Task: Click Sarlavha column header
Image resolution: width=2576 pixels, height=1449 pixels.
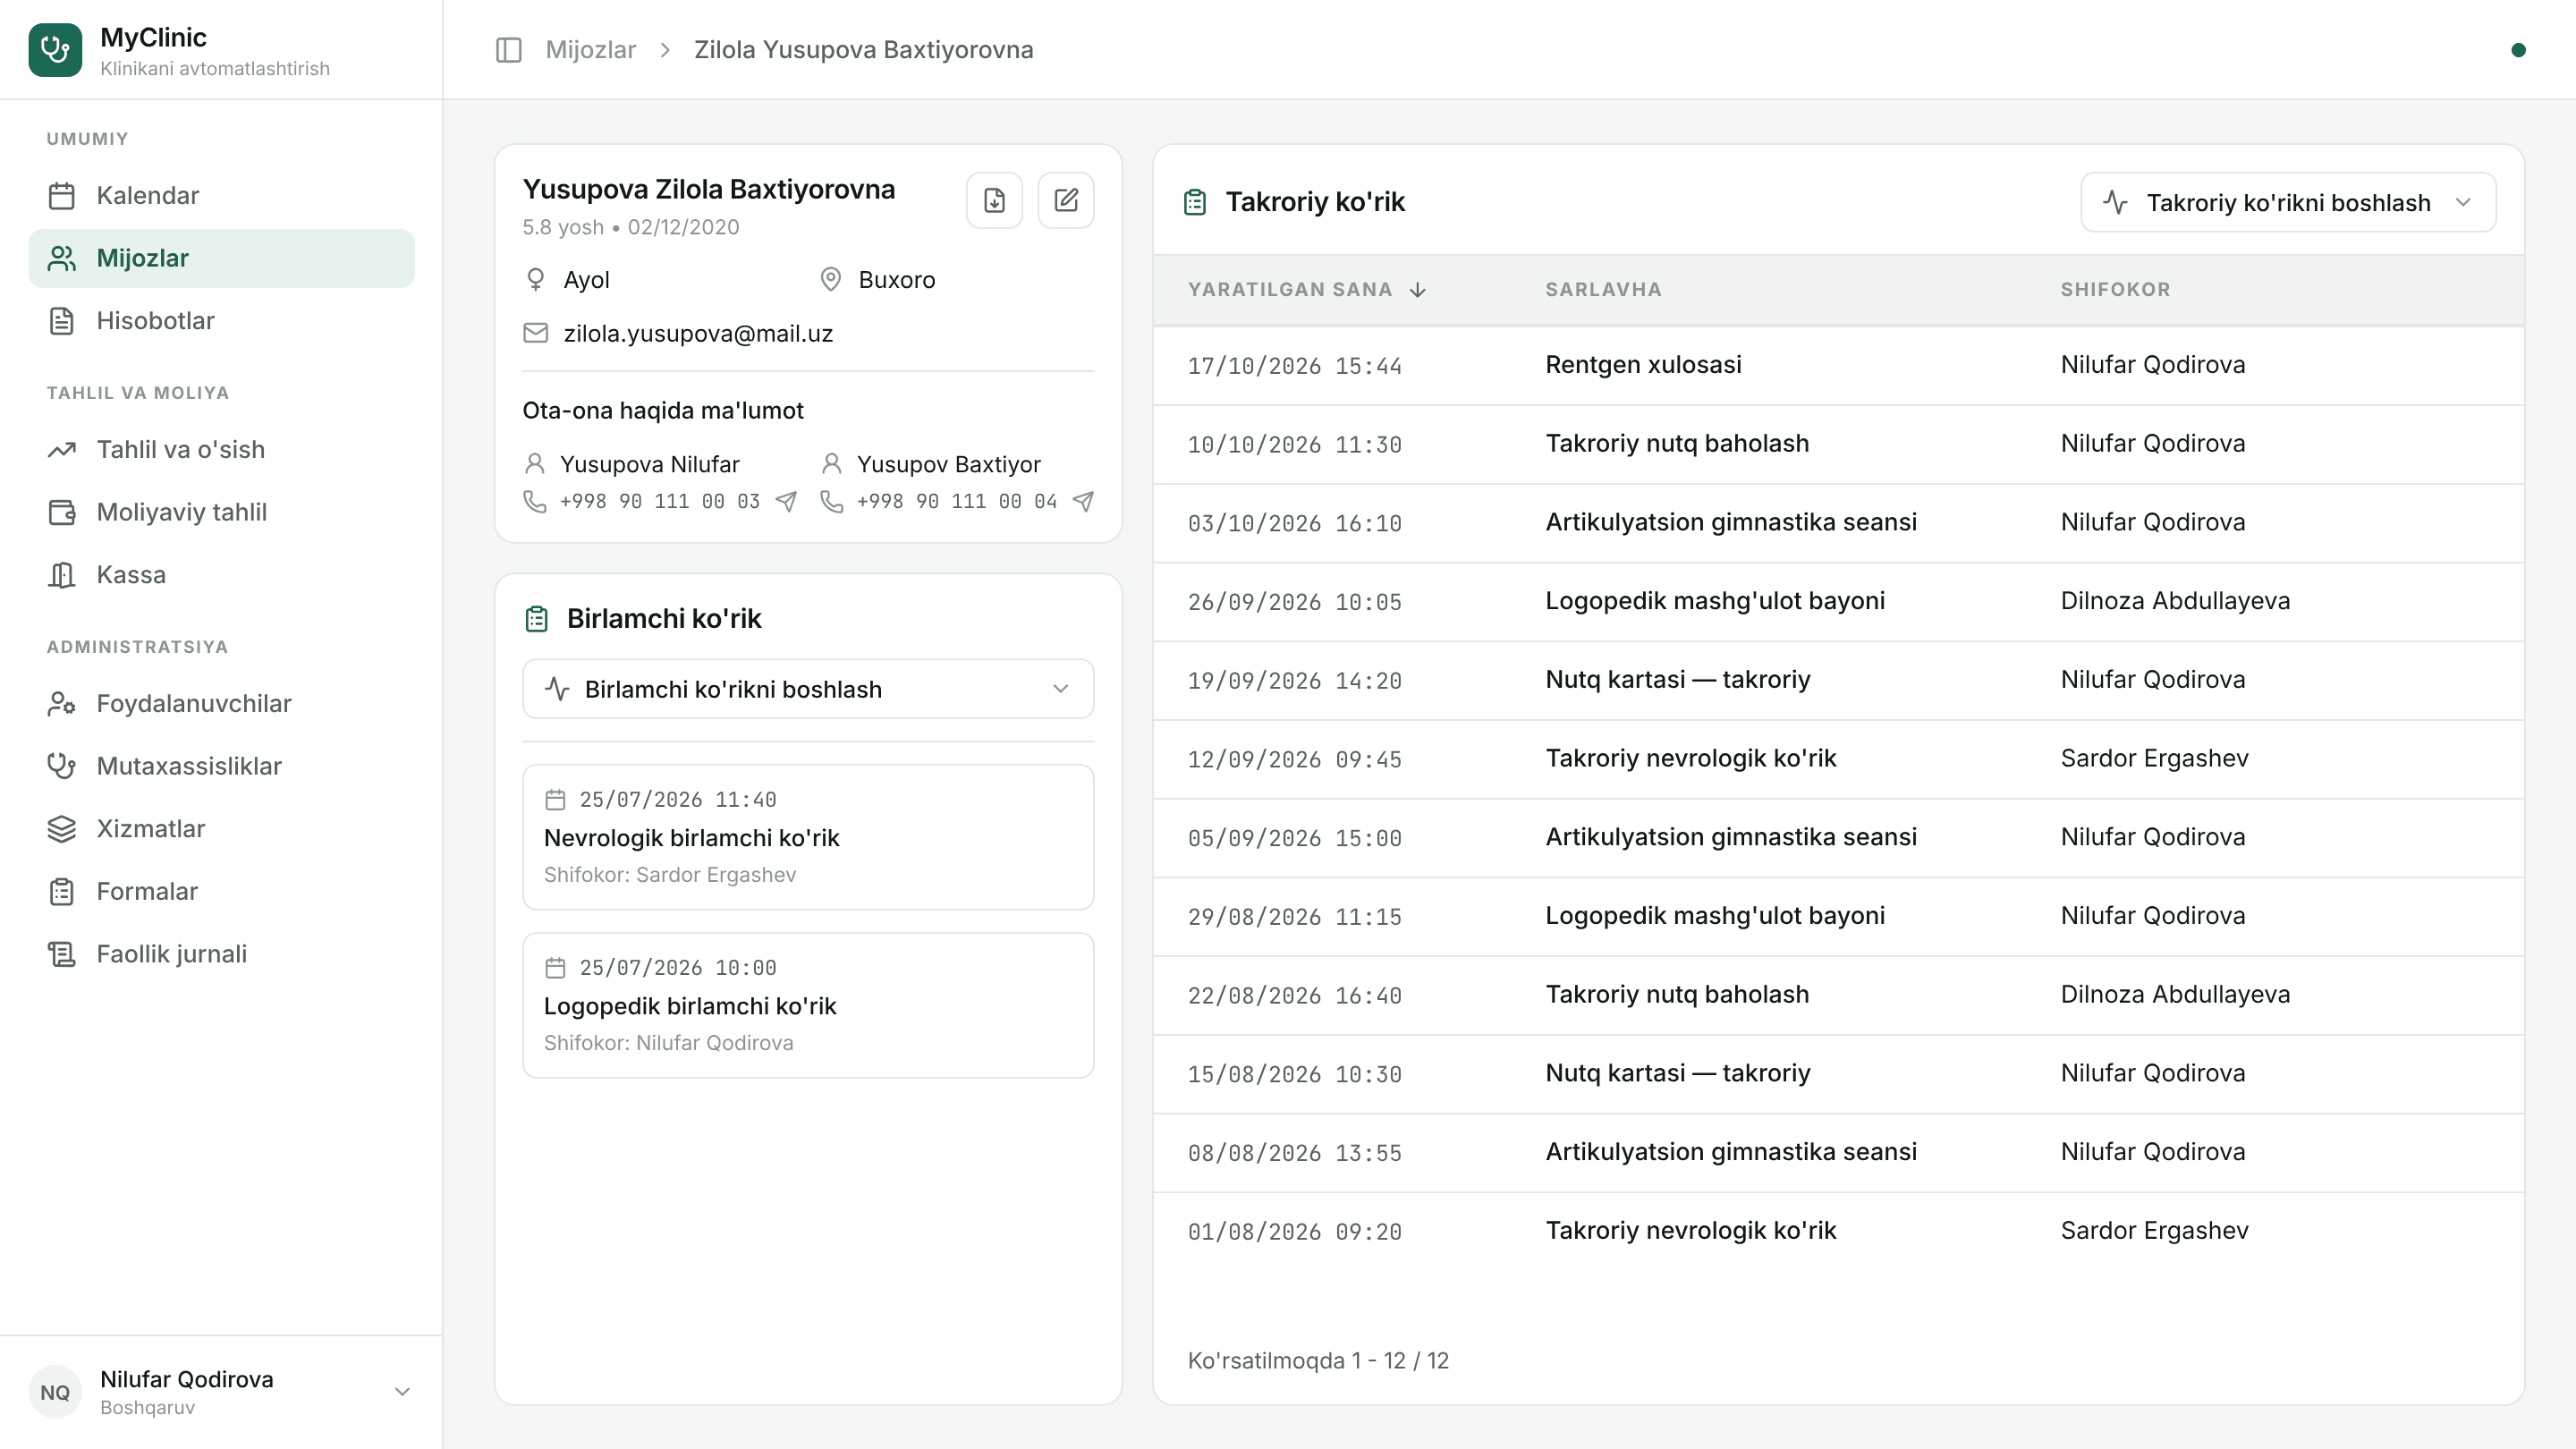Action: [1603, 290]
